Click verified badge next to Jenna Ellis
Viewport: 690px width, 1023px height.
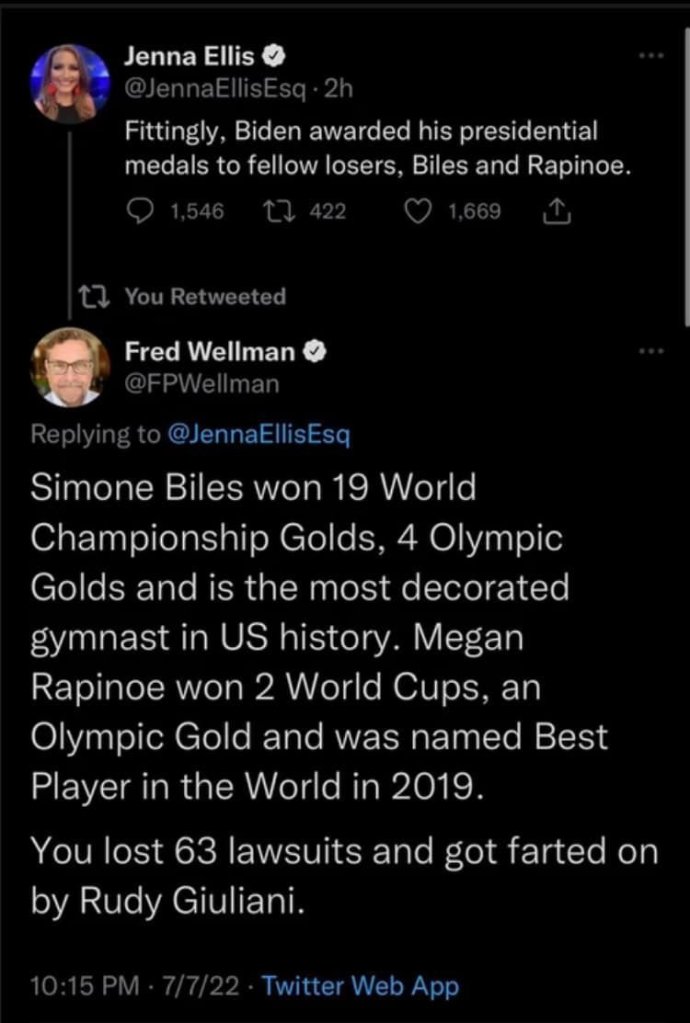tap(267, 61)
